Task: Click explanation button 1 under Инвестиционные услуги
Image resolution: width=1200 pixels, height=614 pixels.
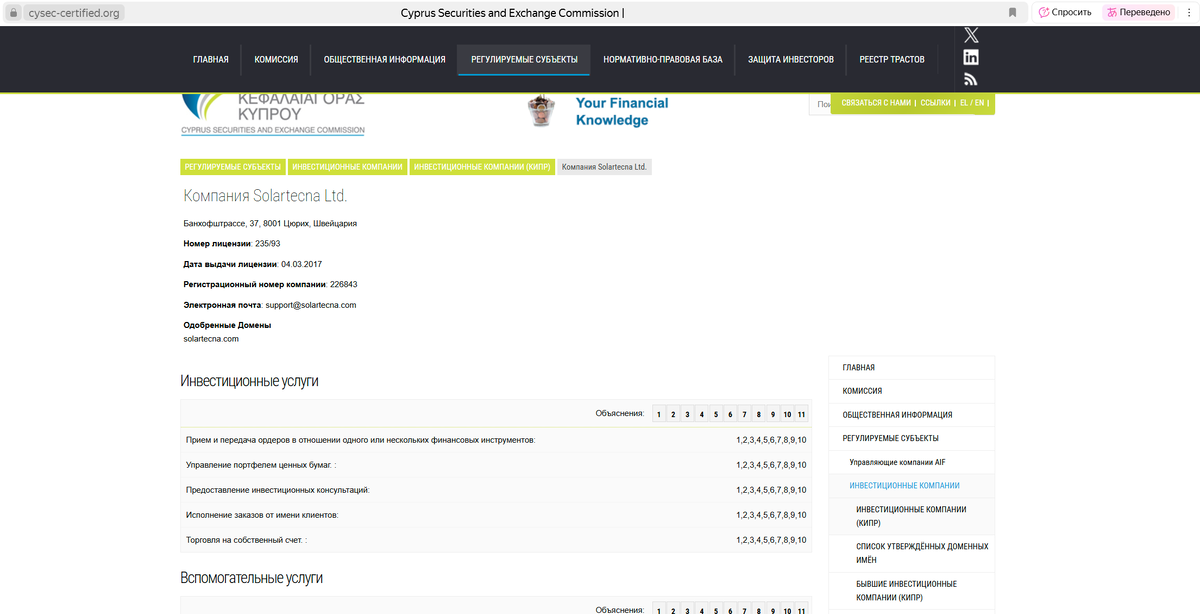Action: 659,414
